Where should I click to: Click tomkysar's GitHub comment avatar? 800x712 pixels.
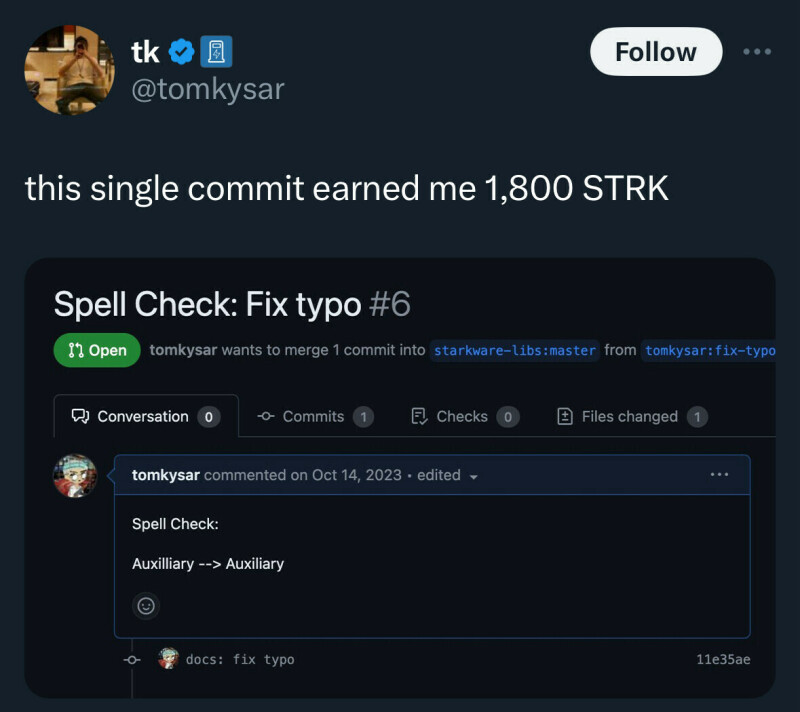(75, 476)
